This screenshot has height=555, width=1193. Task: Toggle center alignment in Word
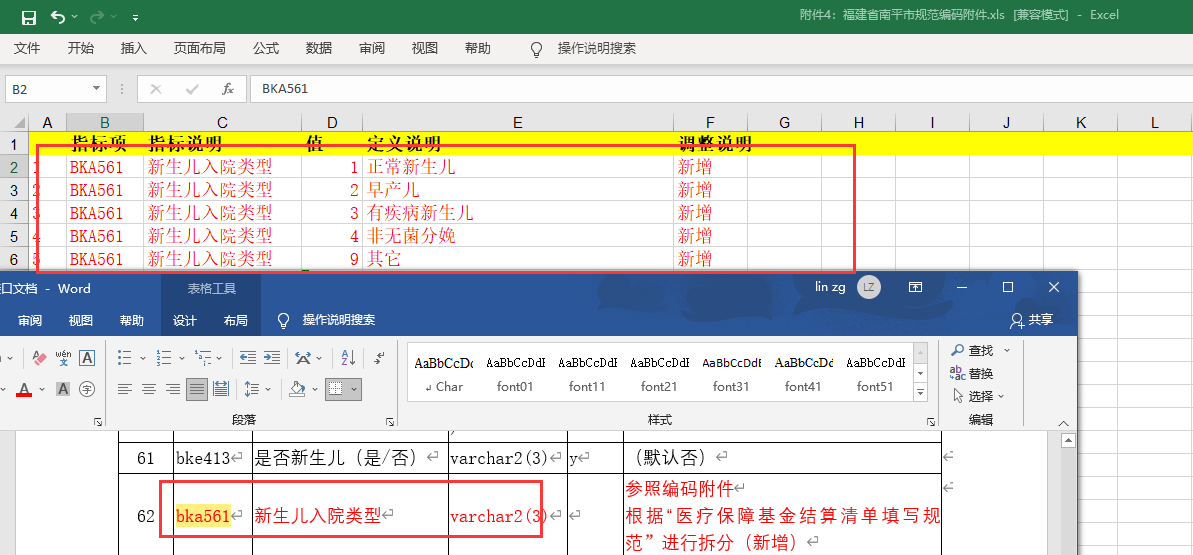click(x=149, y=389)
